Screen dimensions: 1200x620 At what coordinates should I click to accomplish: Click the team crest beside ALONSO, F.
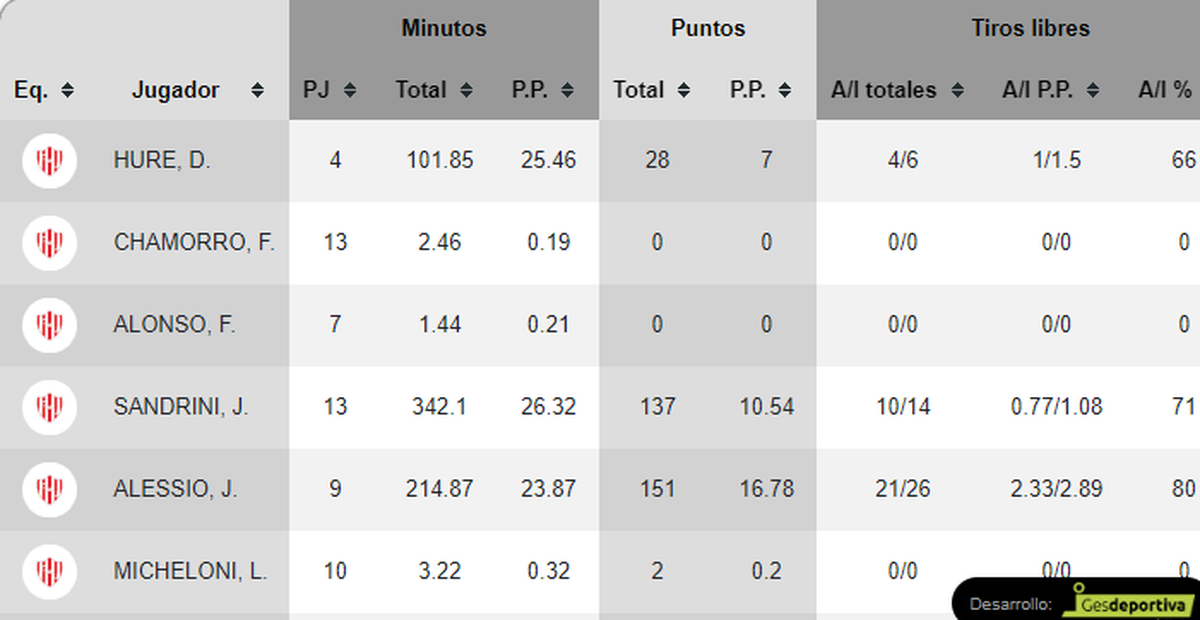coord(50,324)
